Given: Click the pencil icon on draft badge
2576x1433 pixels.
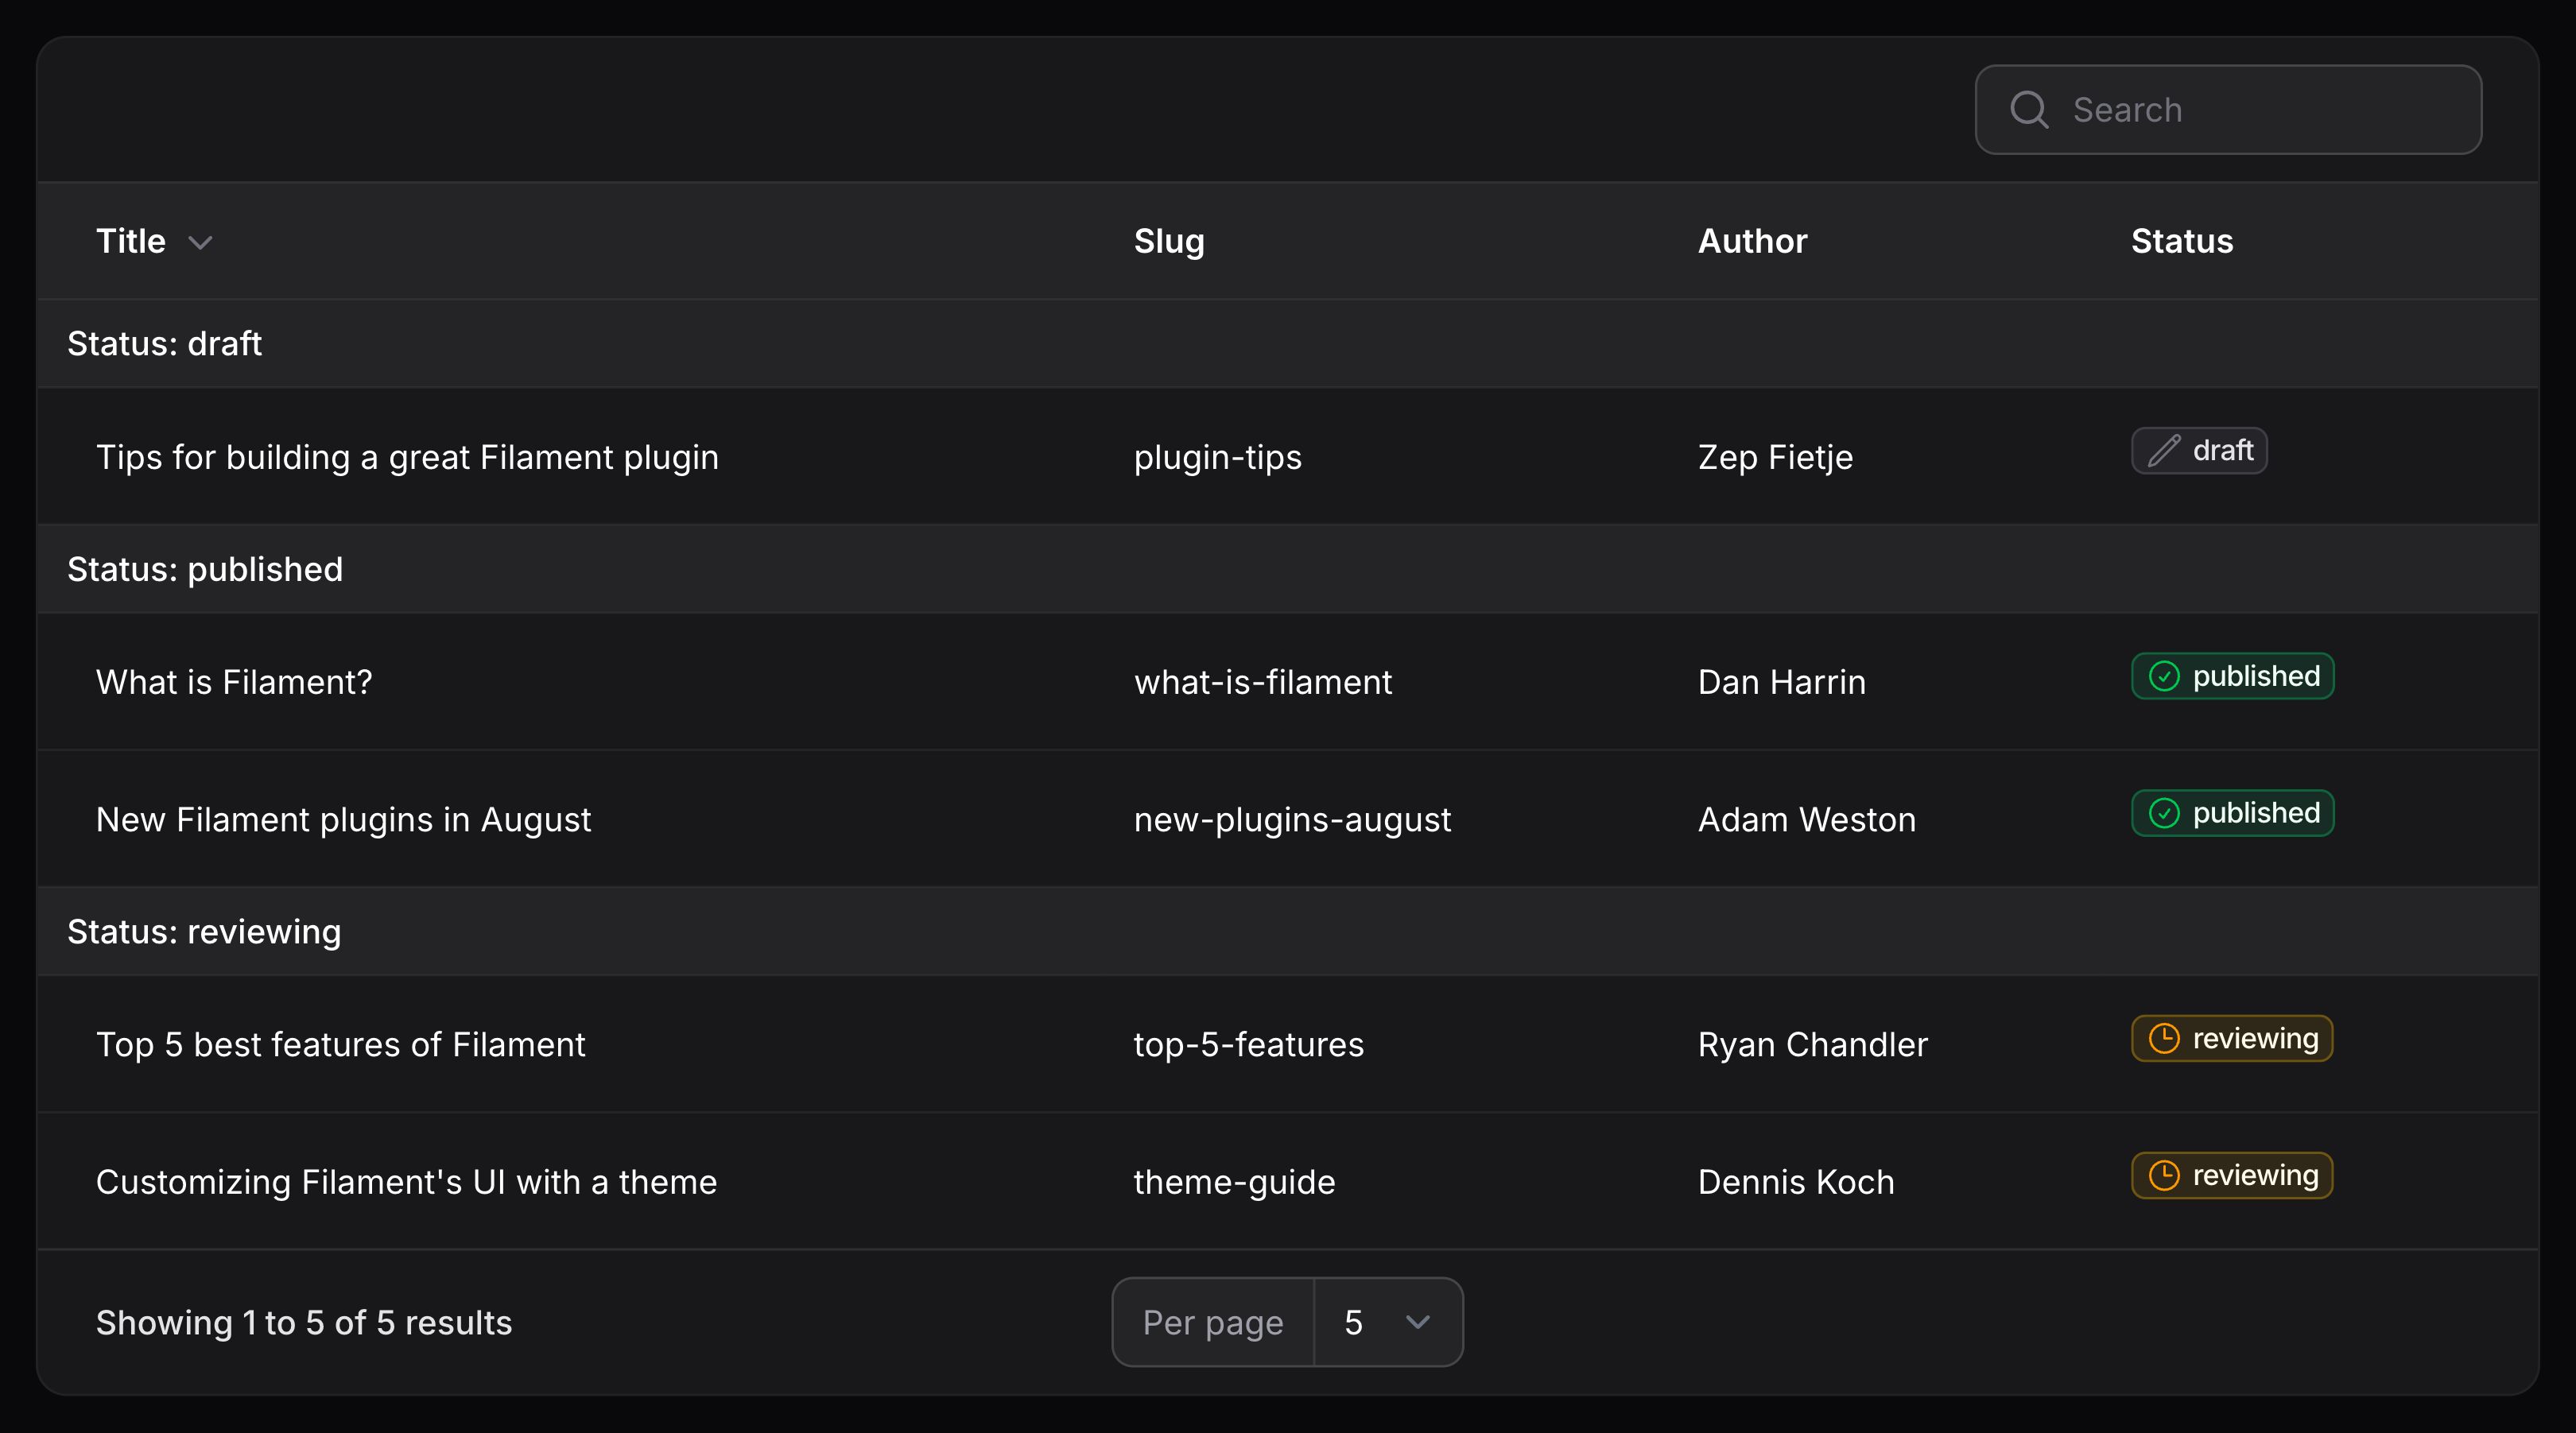Looking at the screenshot, I should 2164,451.
